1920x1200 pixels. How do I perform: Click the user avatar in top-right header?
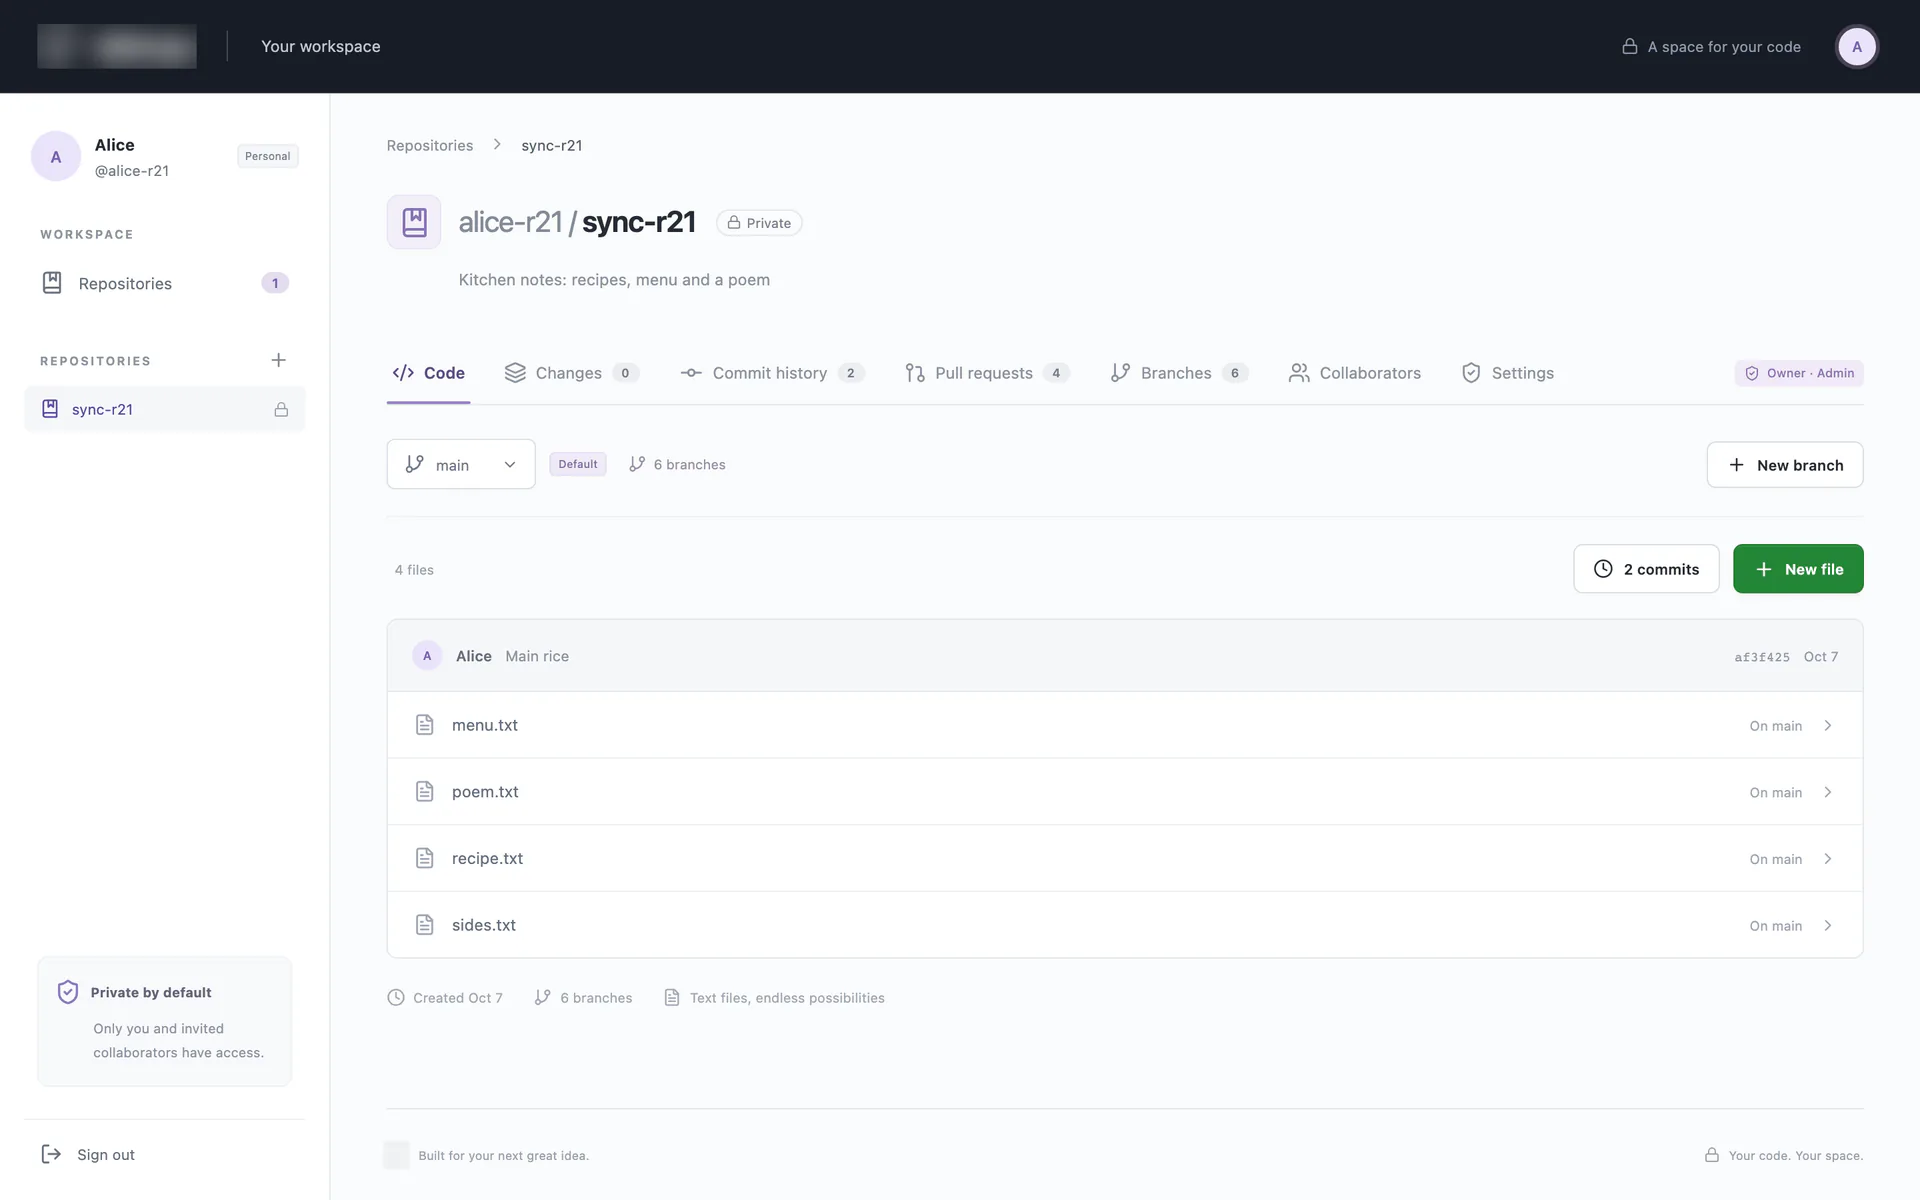pos(1857,47)
